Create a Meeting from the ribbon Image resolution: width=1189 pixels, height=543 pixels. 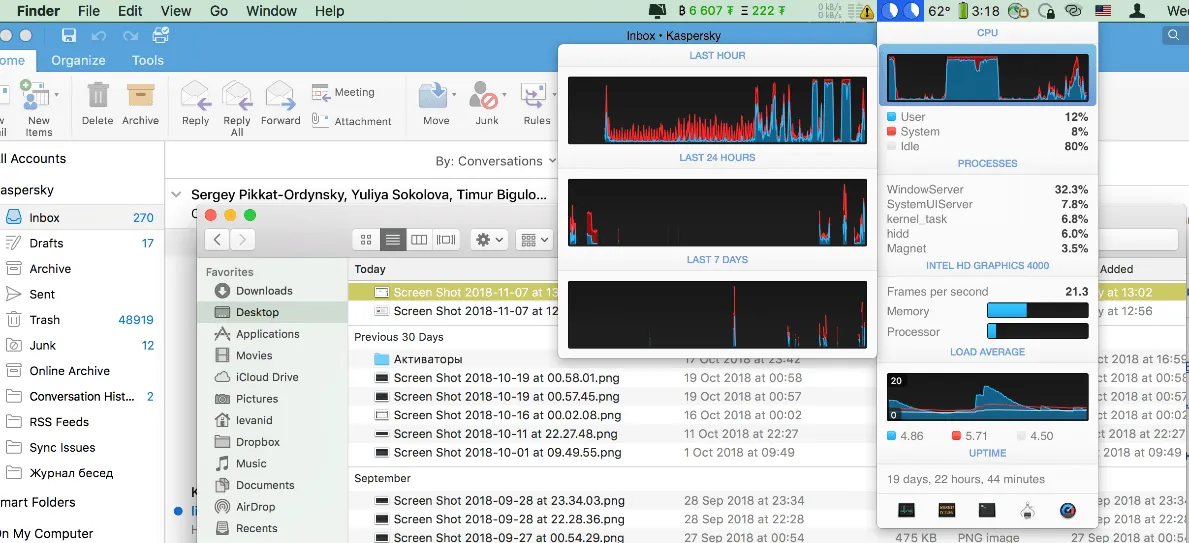(x=343, y=93)
